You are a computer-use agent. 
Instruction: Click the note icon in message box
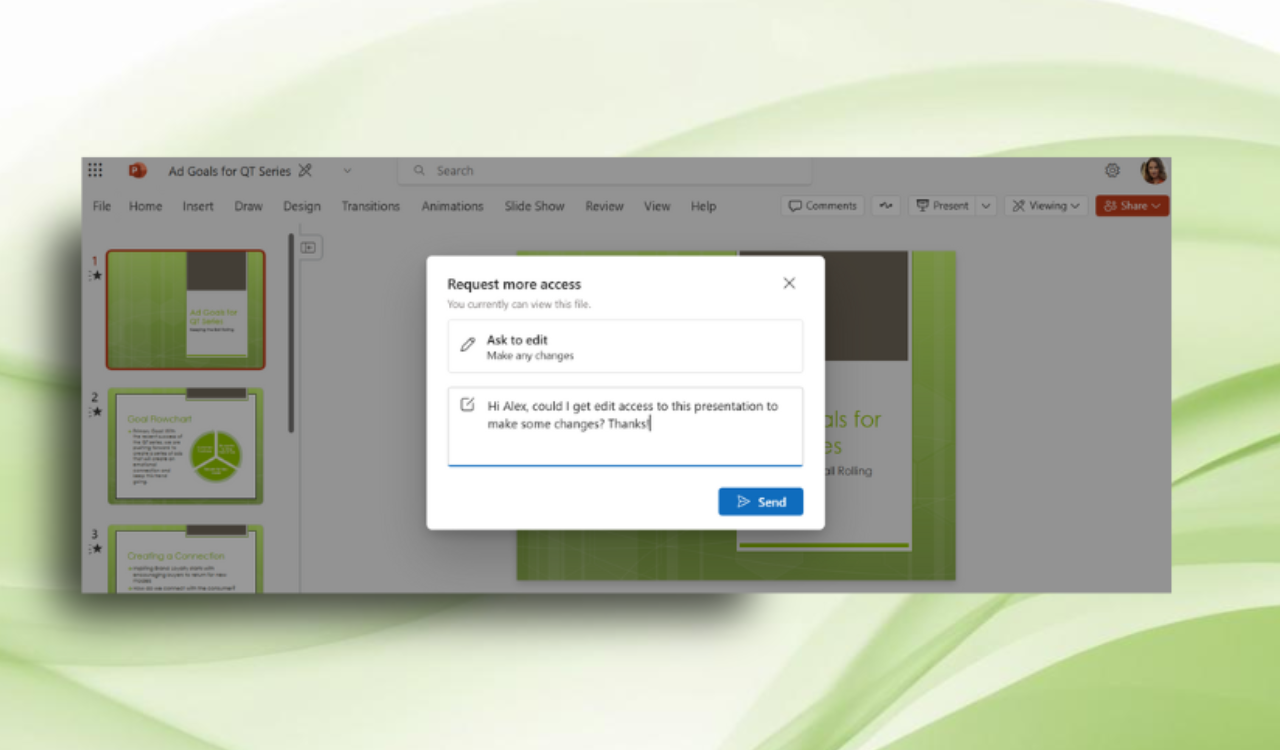click(467, 405)
